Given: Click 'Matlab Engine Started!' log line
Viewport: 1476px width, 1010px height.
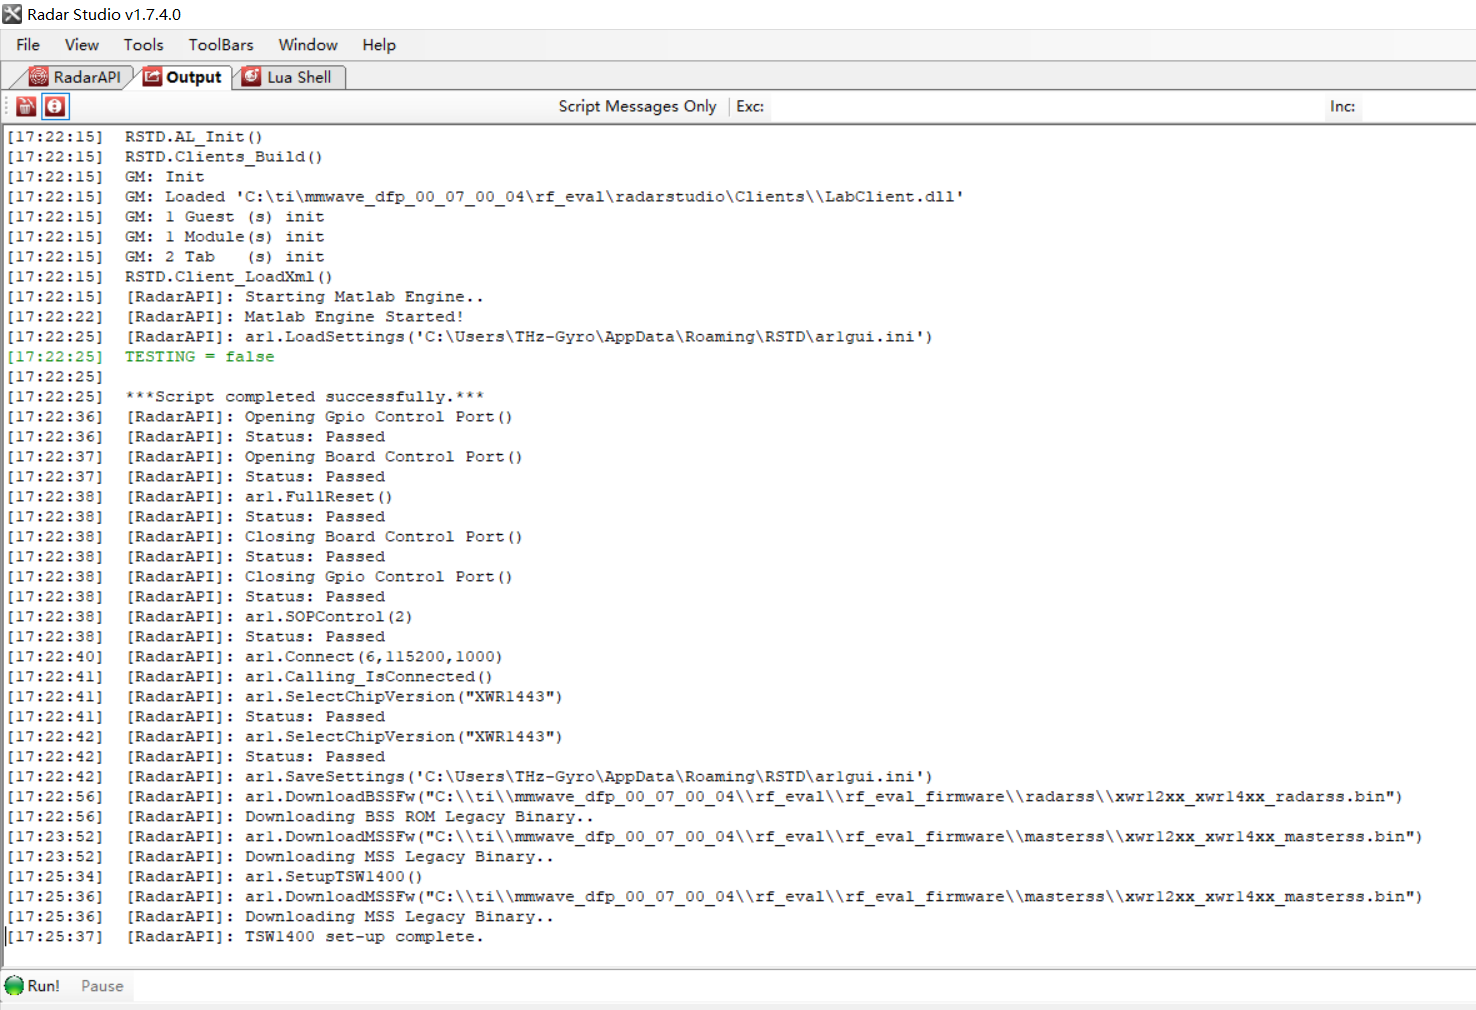Looking at the screenshot, I should (354, 317).
